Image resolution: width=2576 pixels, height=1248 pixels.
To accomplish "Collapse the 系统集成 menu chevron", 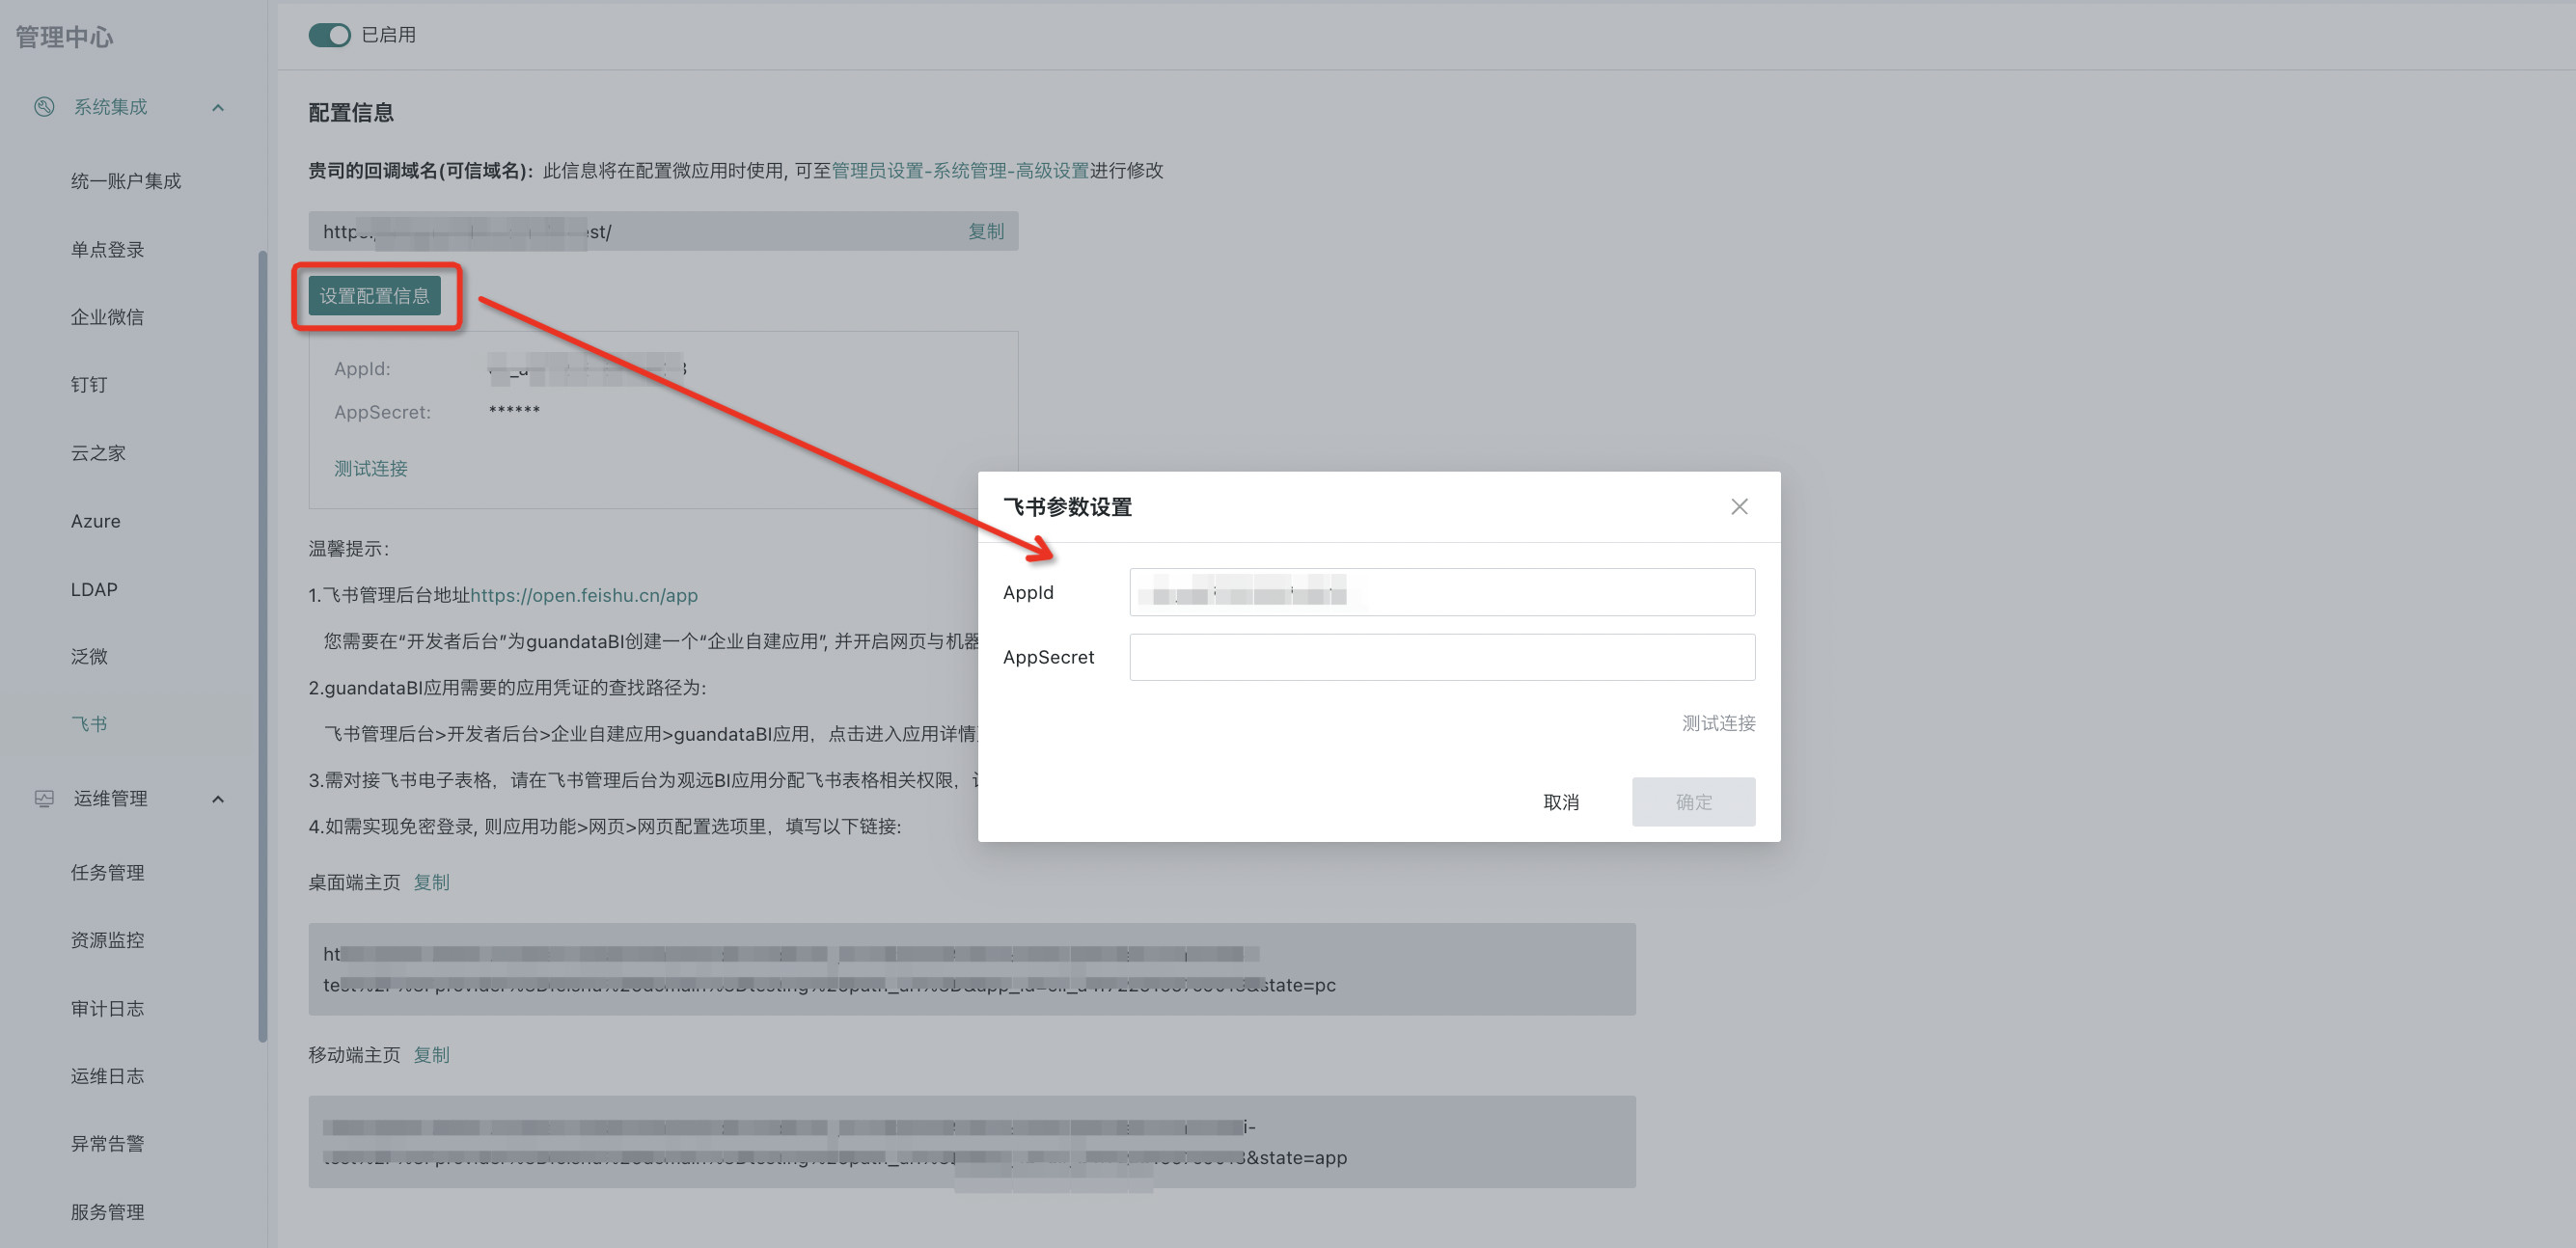I will (218, 107).
